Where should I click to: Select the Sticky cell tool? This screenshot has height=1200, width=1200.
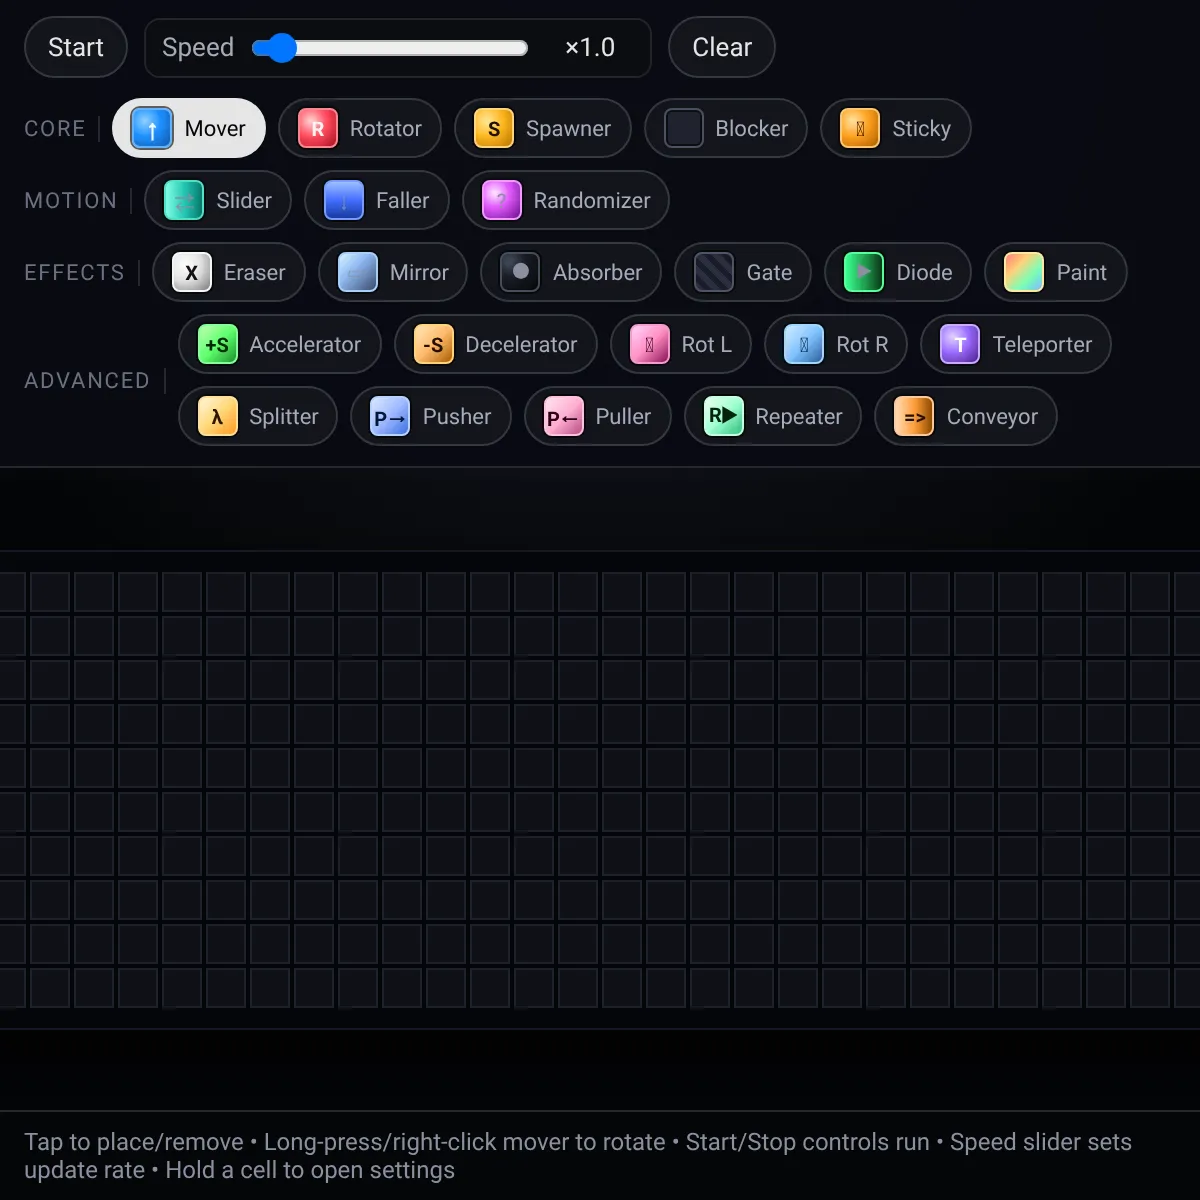pos(896,128)
